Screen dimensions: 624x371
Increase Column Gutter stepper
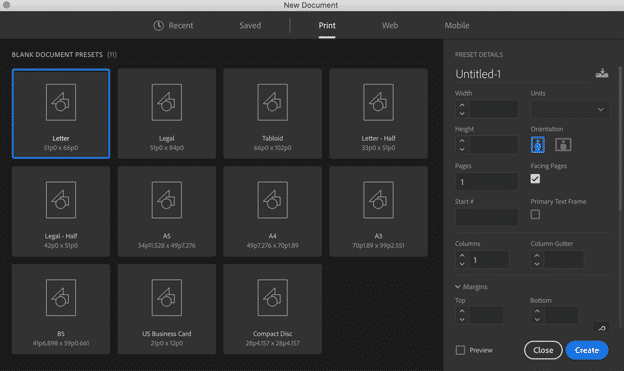coord(537,256)
